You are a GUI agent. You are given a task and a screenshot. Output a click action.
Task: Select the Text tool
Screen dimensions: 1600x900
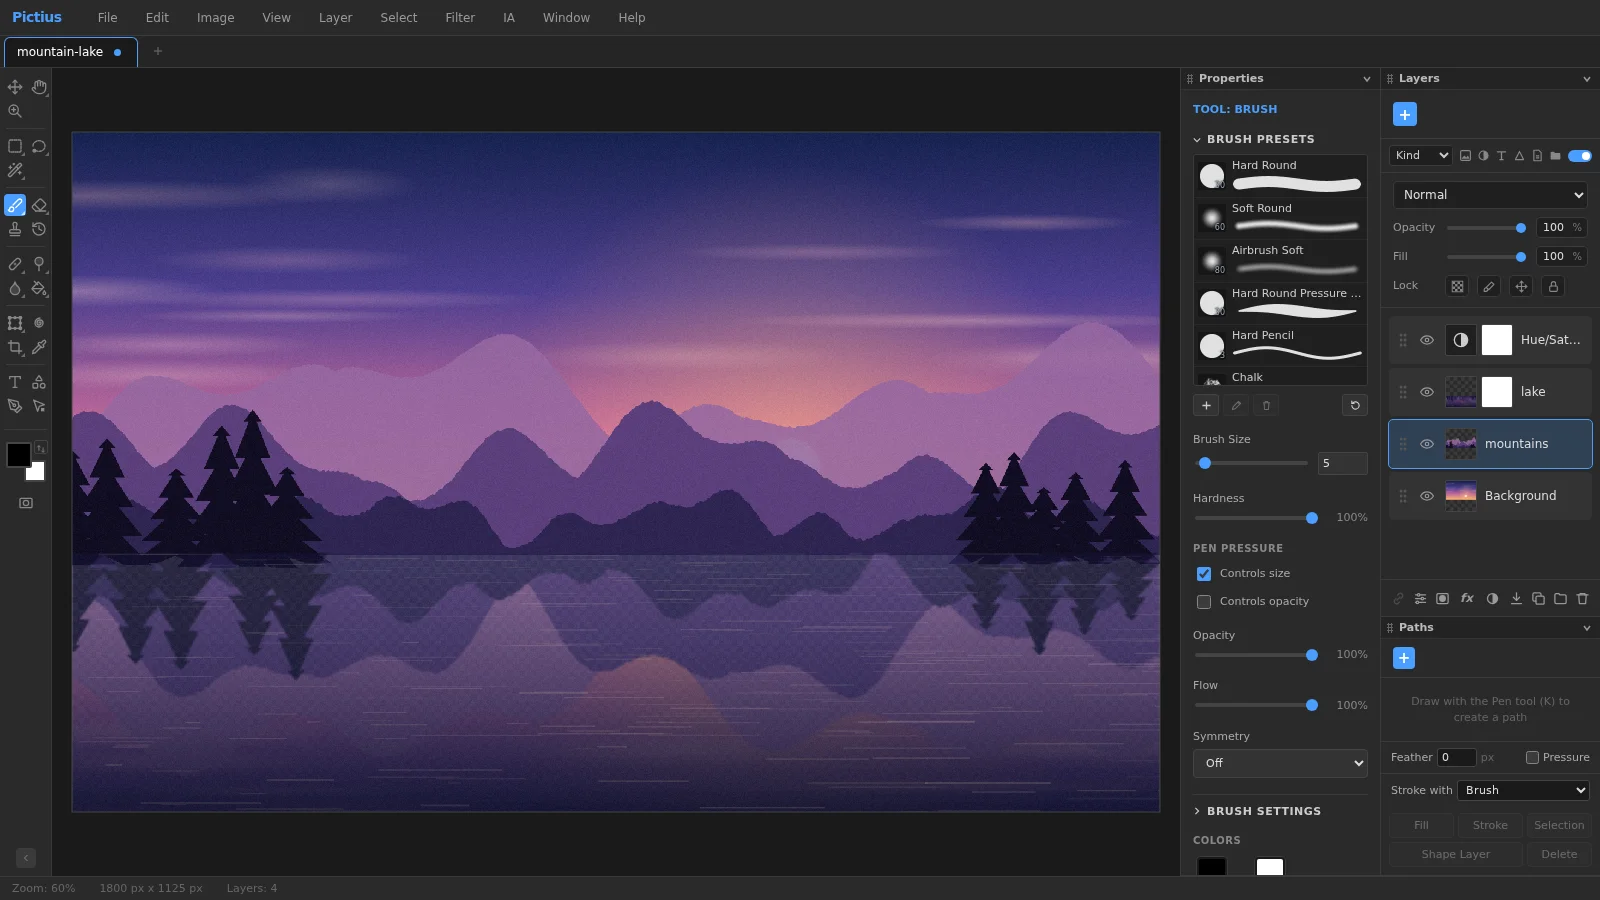coord(15,382)
